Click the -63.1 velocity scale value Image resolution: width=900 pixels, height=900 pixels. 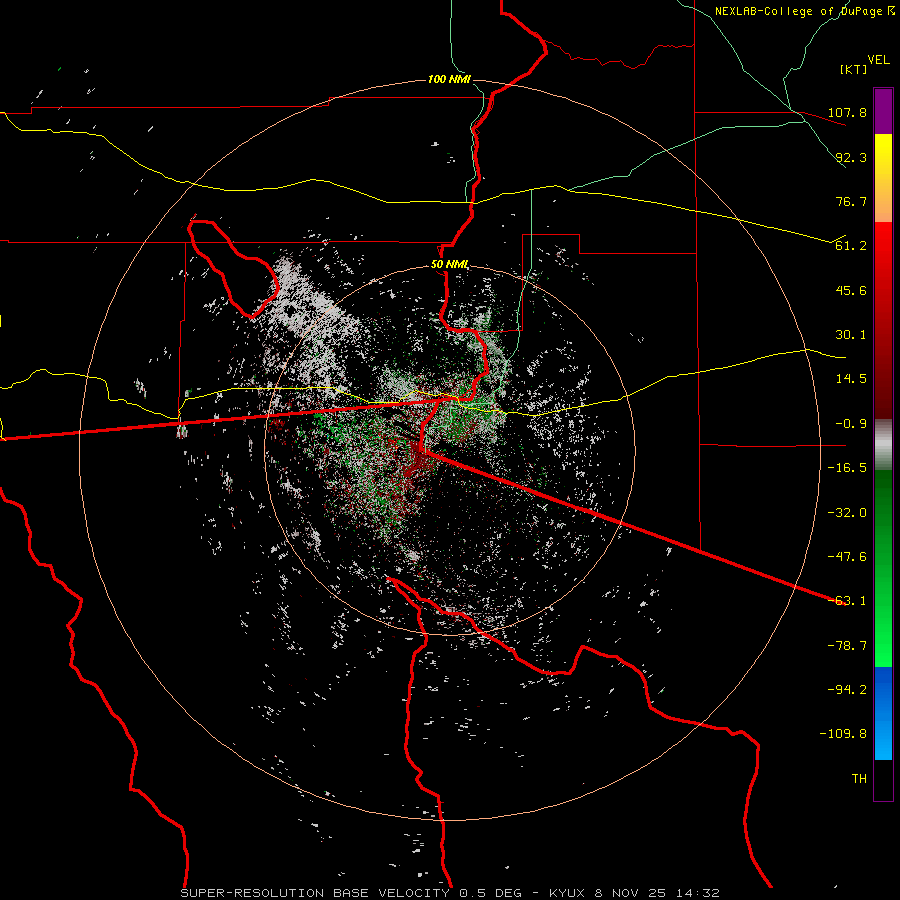coord(847,601)
